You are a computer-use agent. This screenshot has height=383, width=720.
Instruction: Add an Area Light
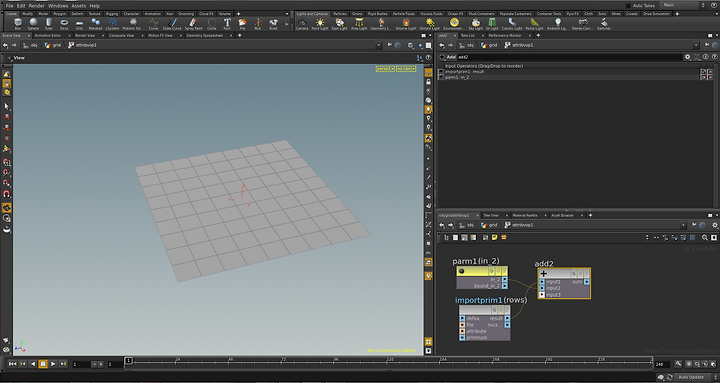(x=359, y=23)
